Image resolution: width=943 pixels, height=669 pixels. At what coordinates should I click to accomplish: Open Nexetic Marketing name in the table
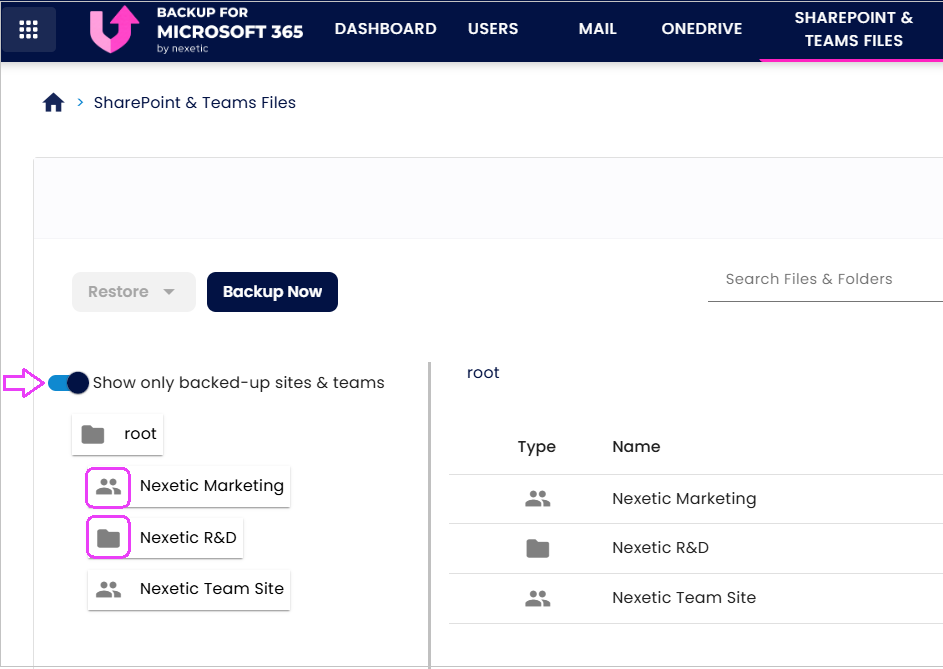[684, 499]
